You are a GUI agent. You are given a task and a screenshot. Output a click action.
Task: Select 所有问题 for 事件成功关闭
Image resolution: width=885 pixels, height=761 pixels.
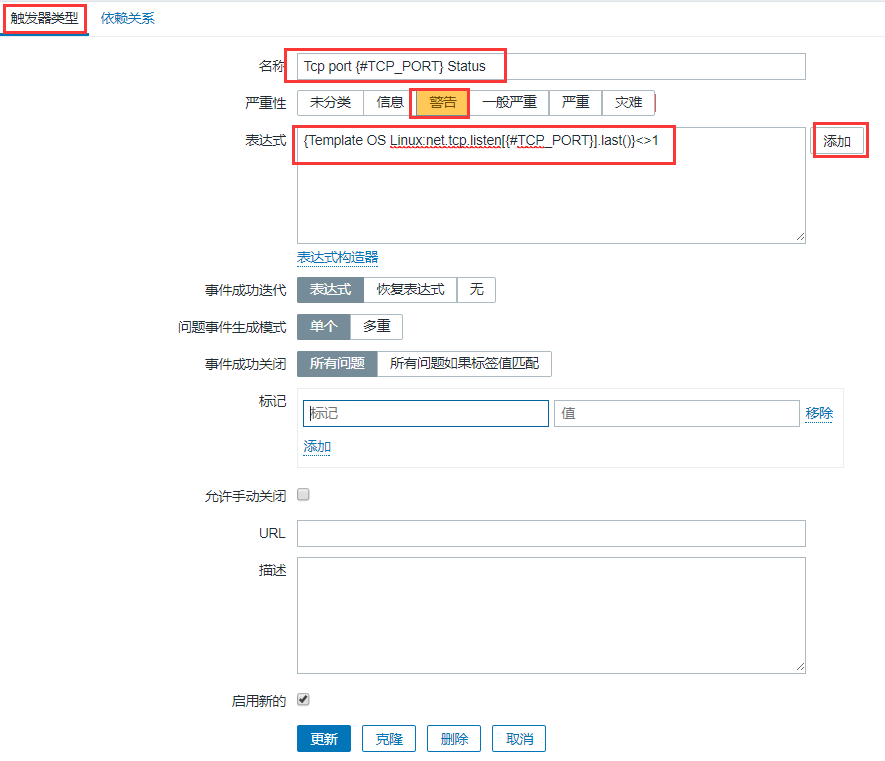(x=337, y=364)
